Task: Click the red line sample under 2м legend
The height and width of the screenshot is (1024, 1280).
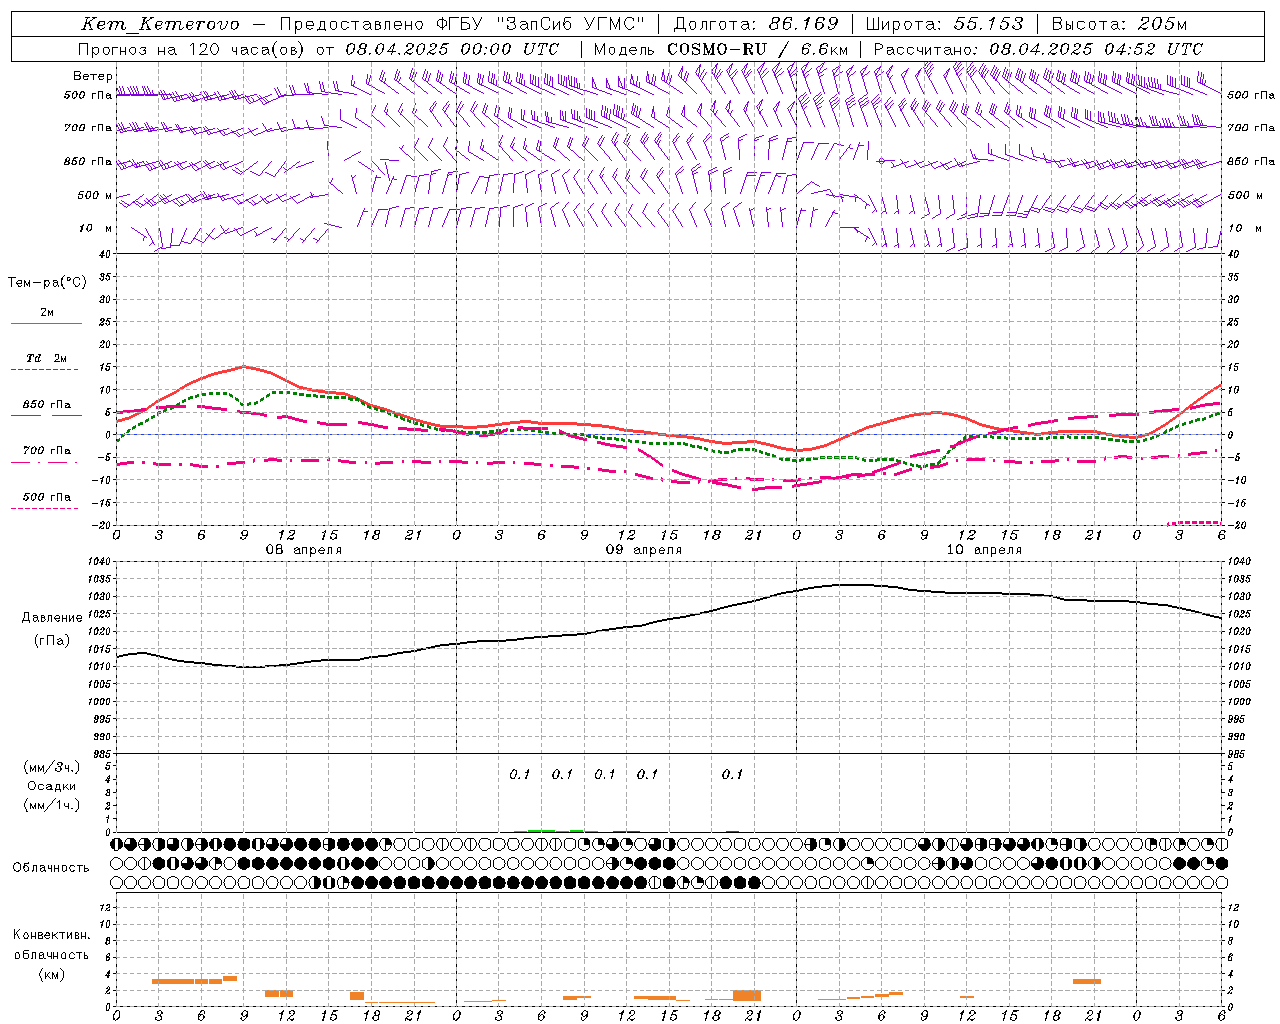Action: point(46,324)
